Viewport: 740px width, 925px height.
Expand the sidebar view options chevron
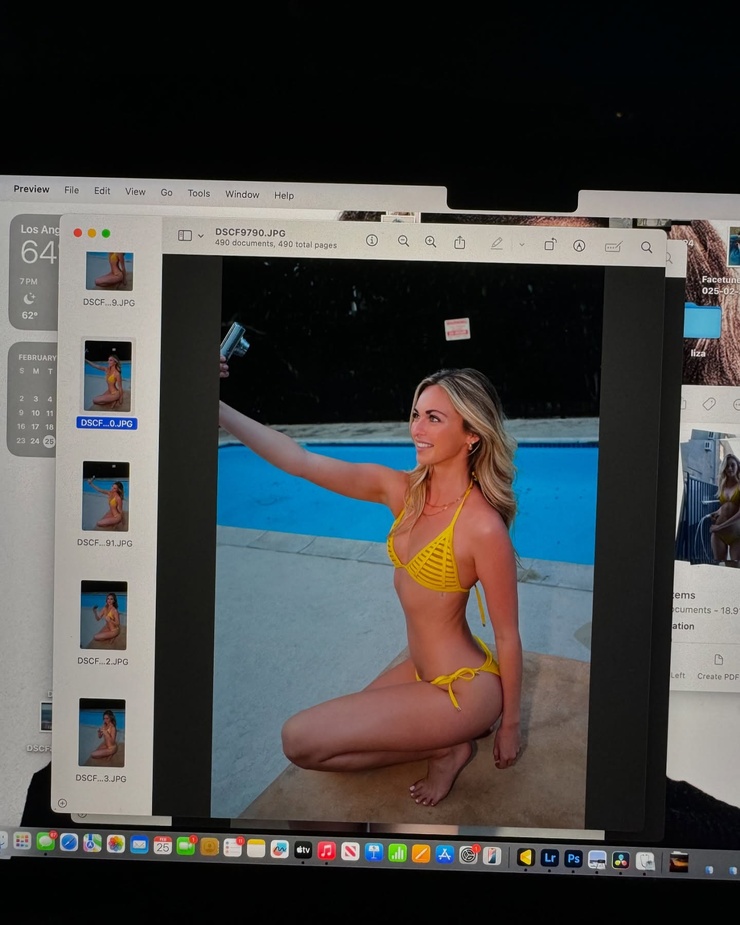[x=201, y=237]
